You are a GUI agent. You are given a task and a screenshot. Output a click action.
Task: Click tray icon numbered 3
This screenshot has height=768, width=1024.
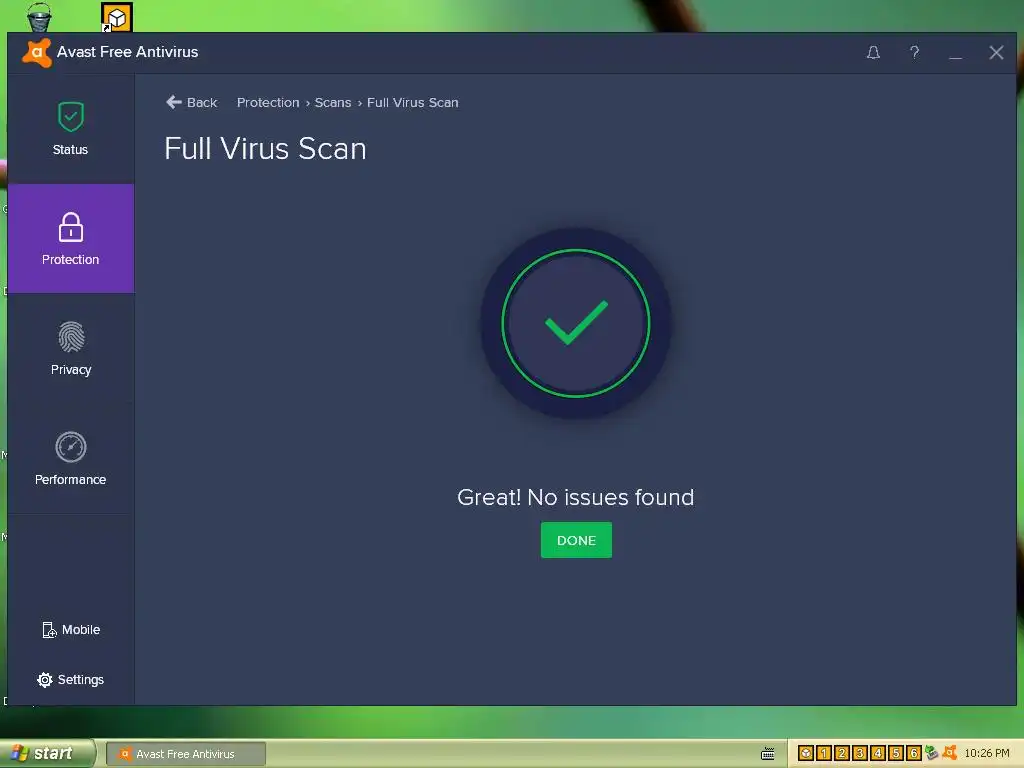click(x=860, y=753)
